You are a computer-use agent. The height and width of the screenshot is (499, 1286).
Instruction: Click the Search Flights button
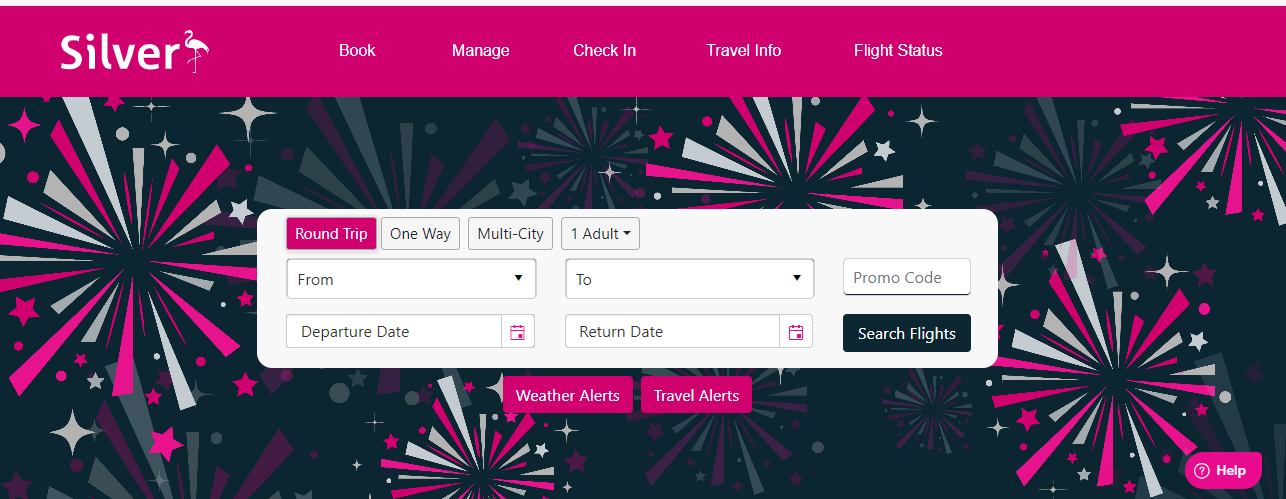[907, 333]
